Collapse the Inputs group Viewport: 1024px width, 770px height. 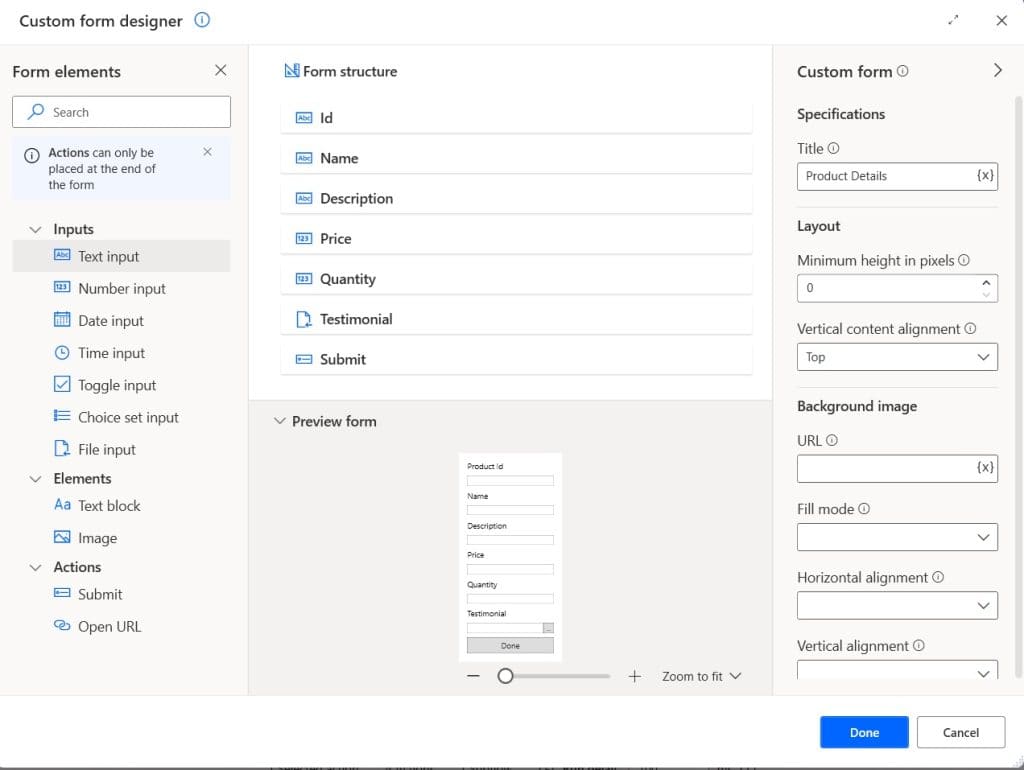point(35,229)
